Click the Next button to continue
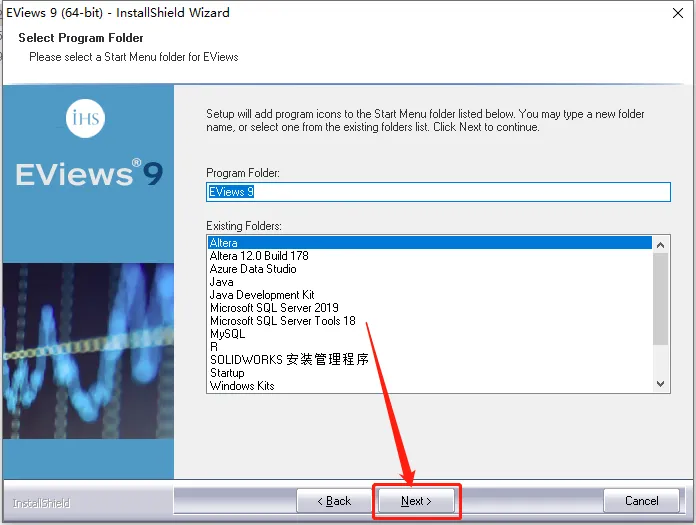 click(416, 501)
